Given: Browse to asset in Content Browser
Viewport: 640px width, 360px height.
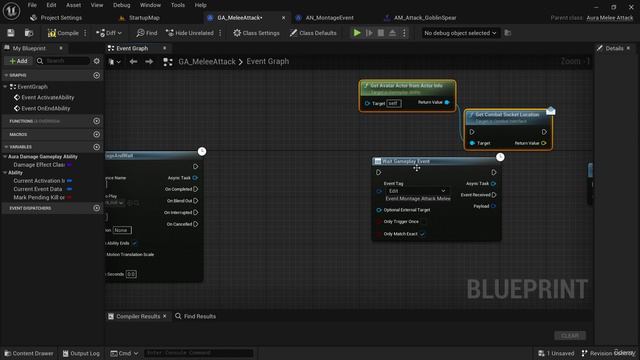Looking at the screenshot, I should point(29,33).
